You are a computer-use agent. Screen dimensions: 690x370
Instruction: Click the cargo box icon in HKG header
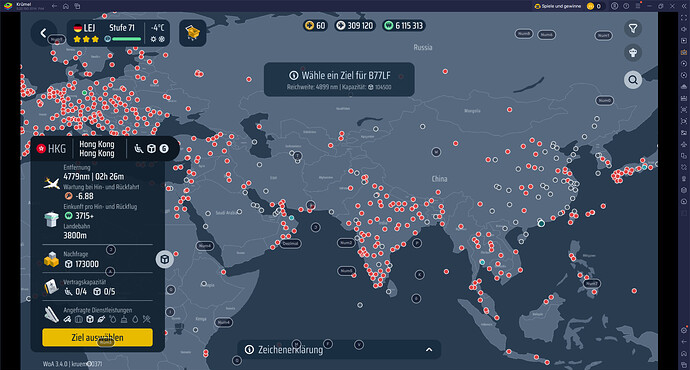pos(151,149)
